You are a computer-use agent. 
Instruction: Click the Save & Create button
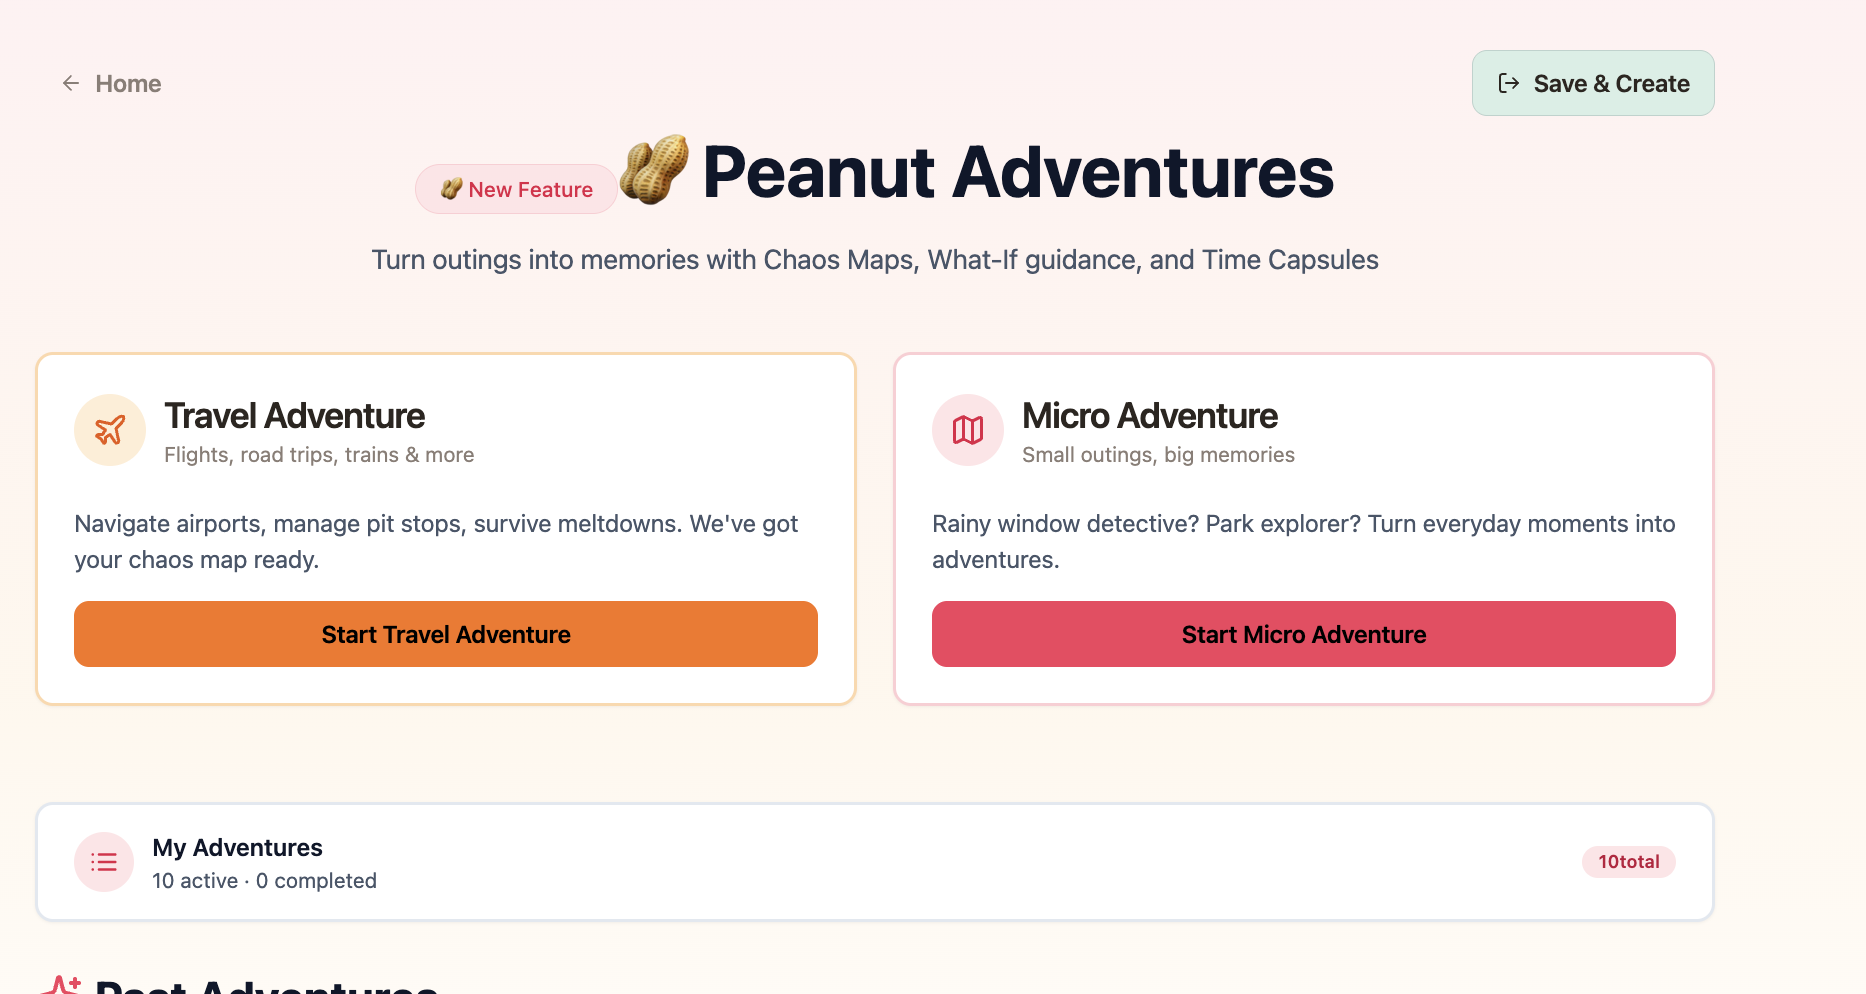coord(1593,83)
